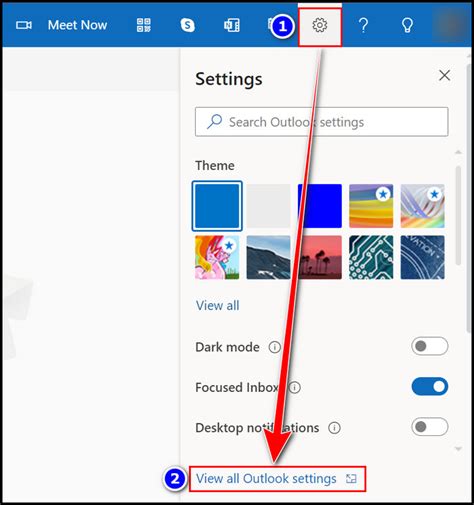Click the magnifier icon in settings search
The image size is (474, 505).
(x=214, y=122)
